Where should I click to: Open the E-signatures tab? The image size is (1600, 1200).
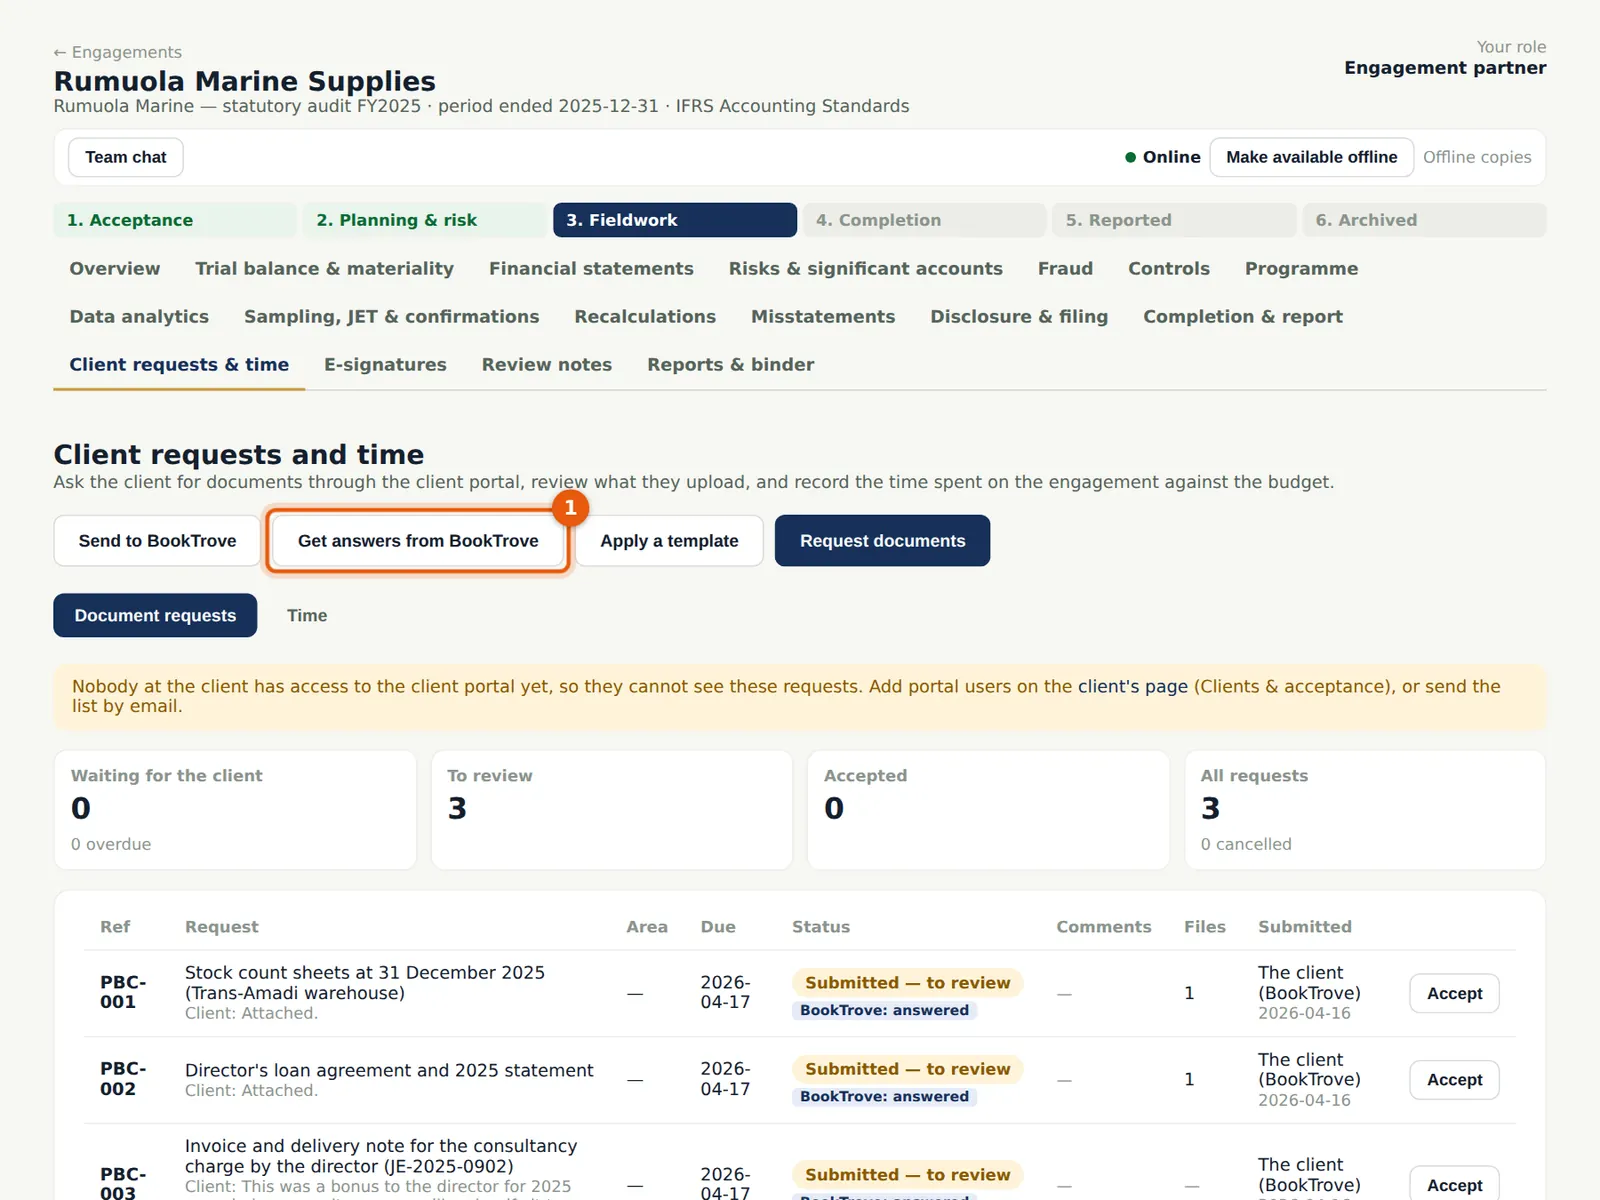[x=385, y=364]
